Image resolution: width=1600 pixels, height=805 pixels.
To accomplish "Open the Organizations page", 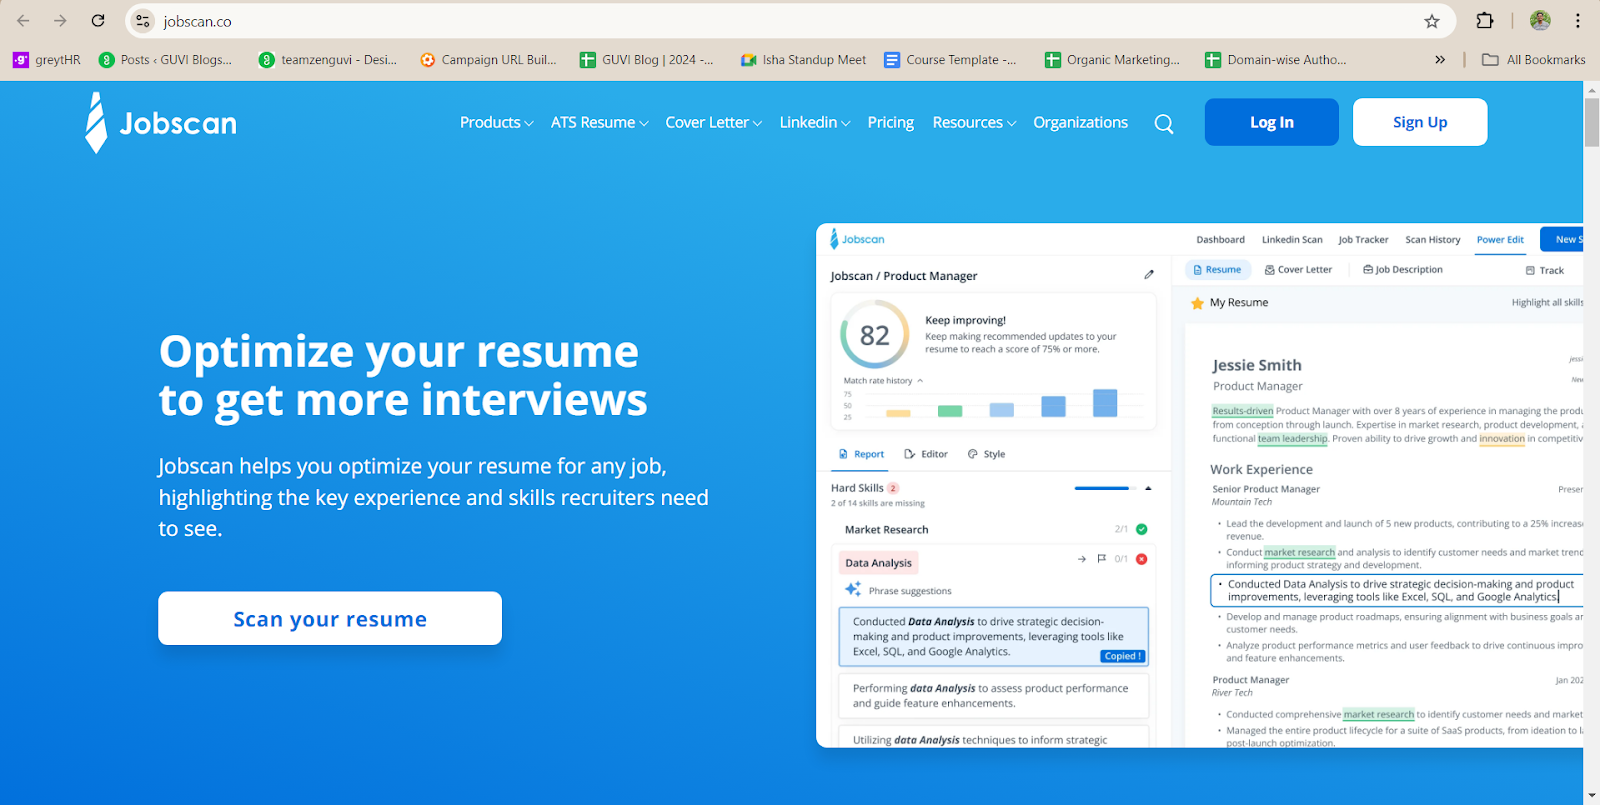I will tap(1080, 122).
